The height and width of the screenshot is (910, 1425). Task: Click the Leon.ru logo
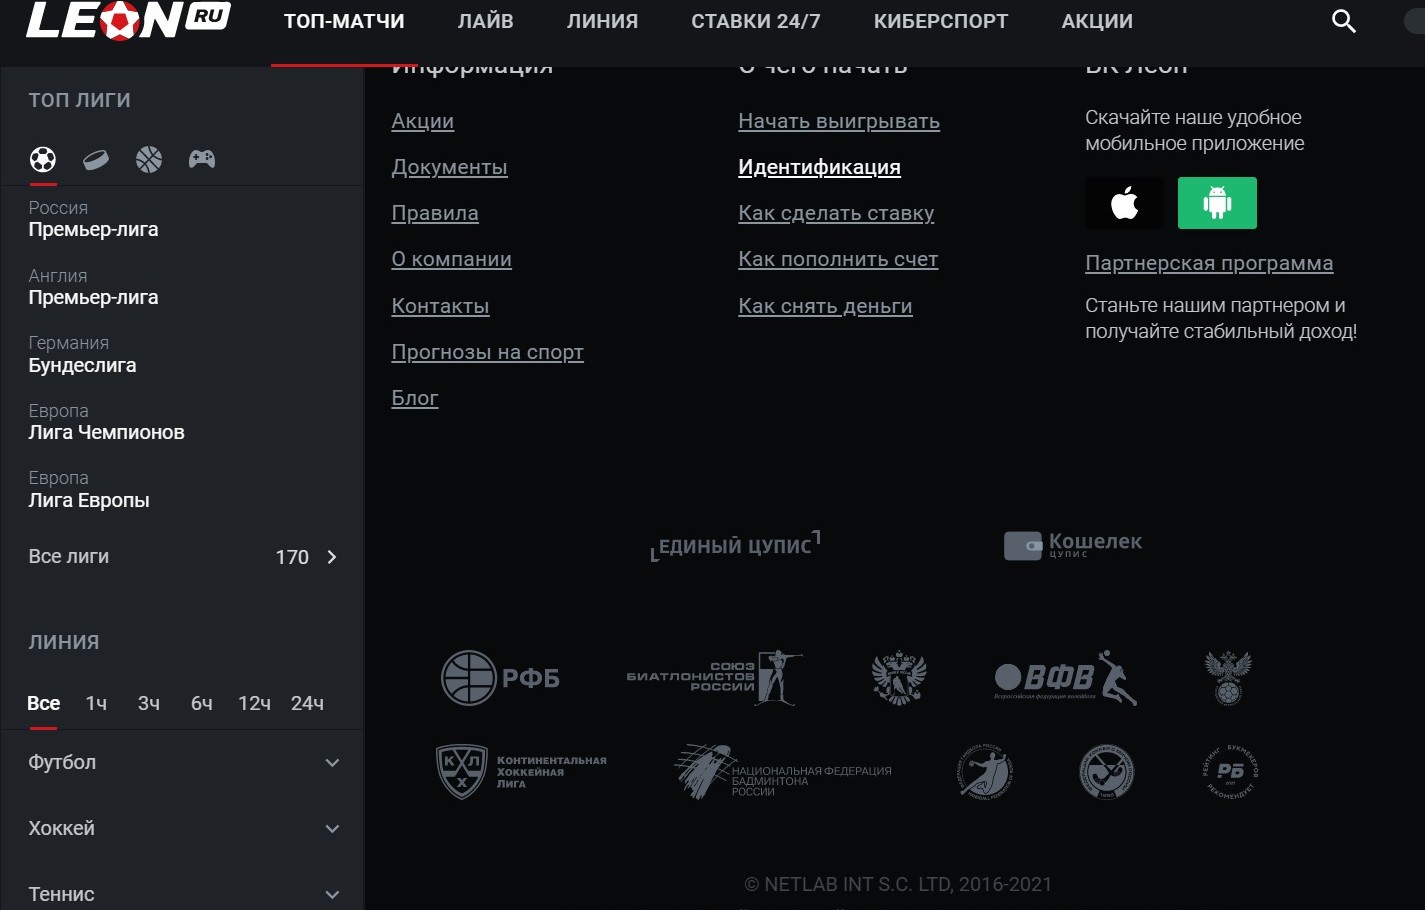[128, 20]
